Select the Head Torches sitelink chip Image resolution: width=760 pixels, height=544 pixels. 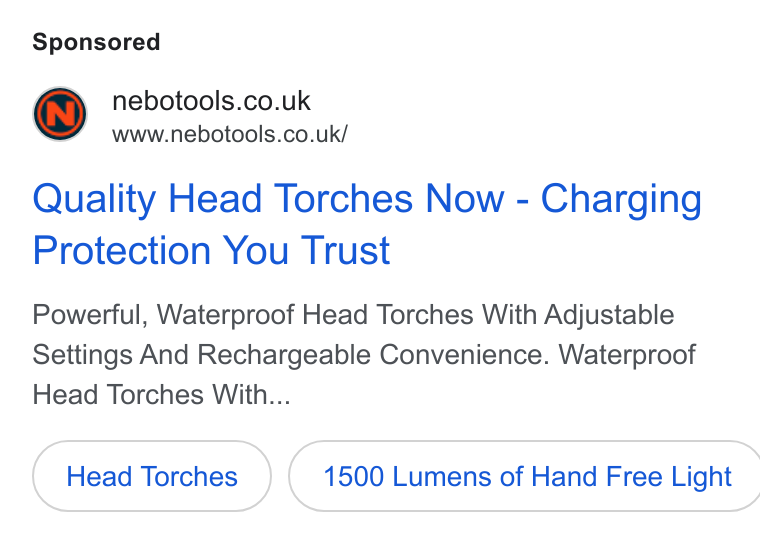point(152,476)
